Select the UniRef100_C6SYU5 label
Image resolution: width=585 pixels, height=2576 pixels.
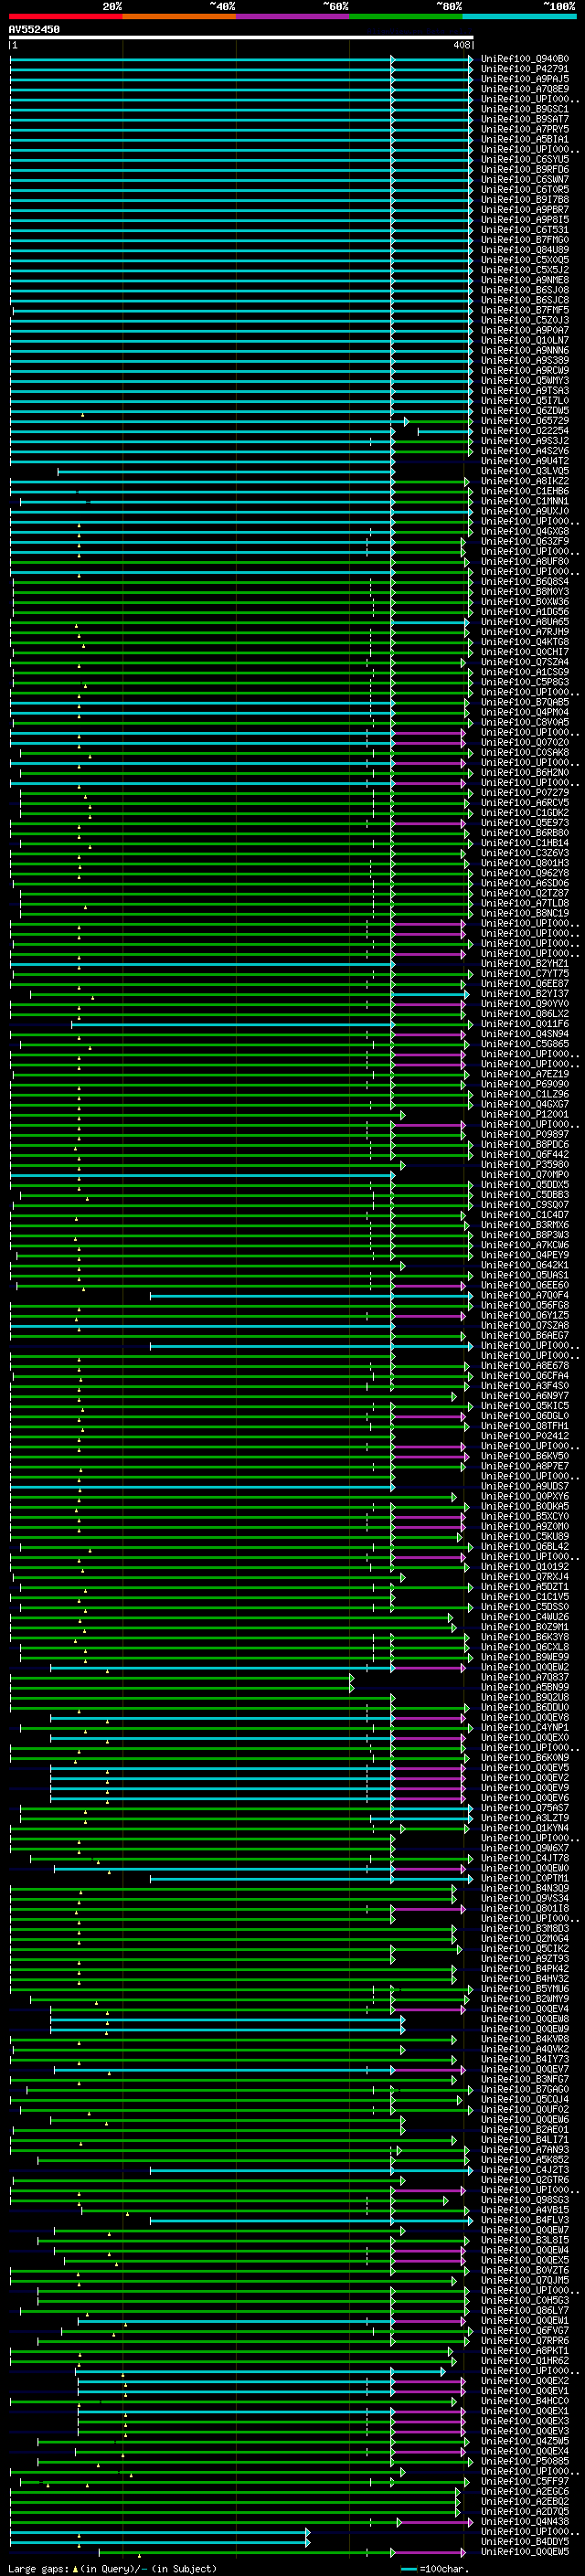(525, 160)
